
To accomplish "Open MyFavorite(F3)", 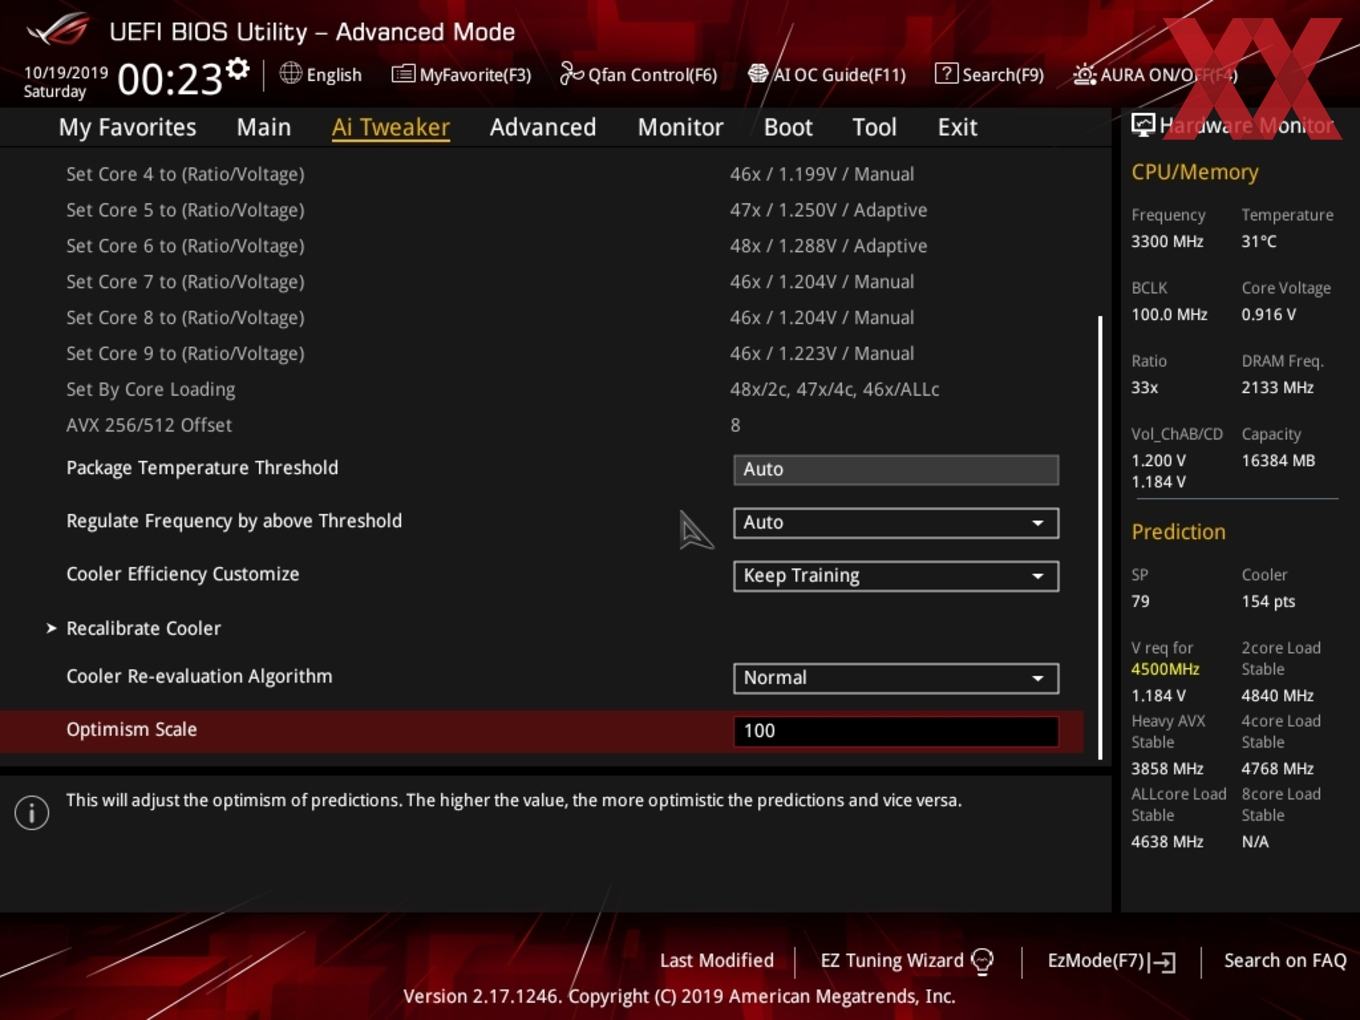I will point(461,74).
